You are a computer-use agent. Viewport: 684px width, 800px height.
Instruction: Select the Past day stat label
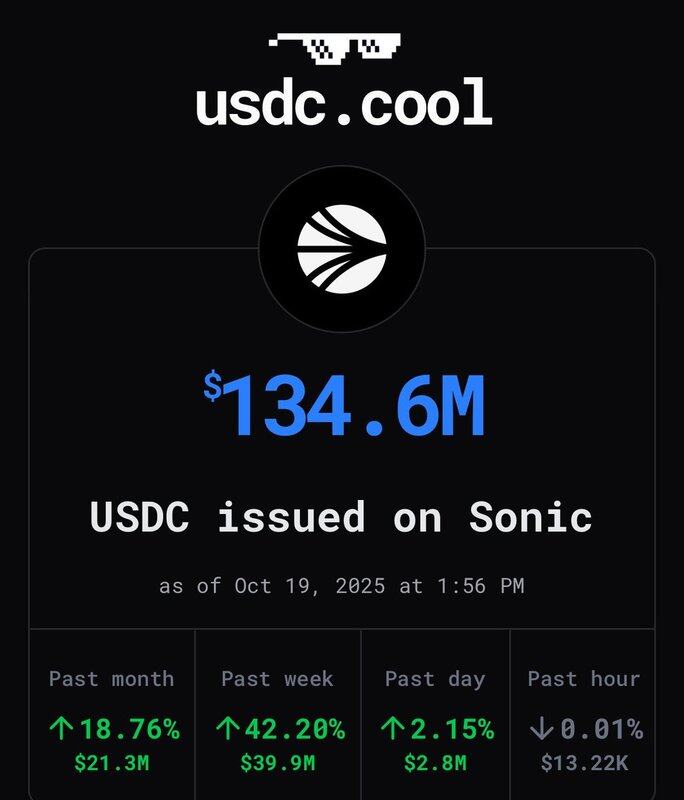[435, 679]
